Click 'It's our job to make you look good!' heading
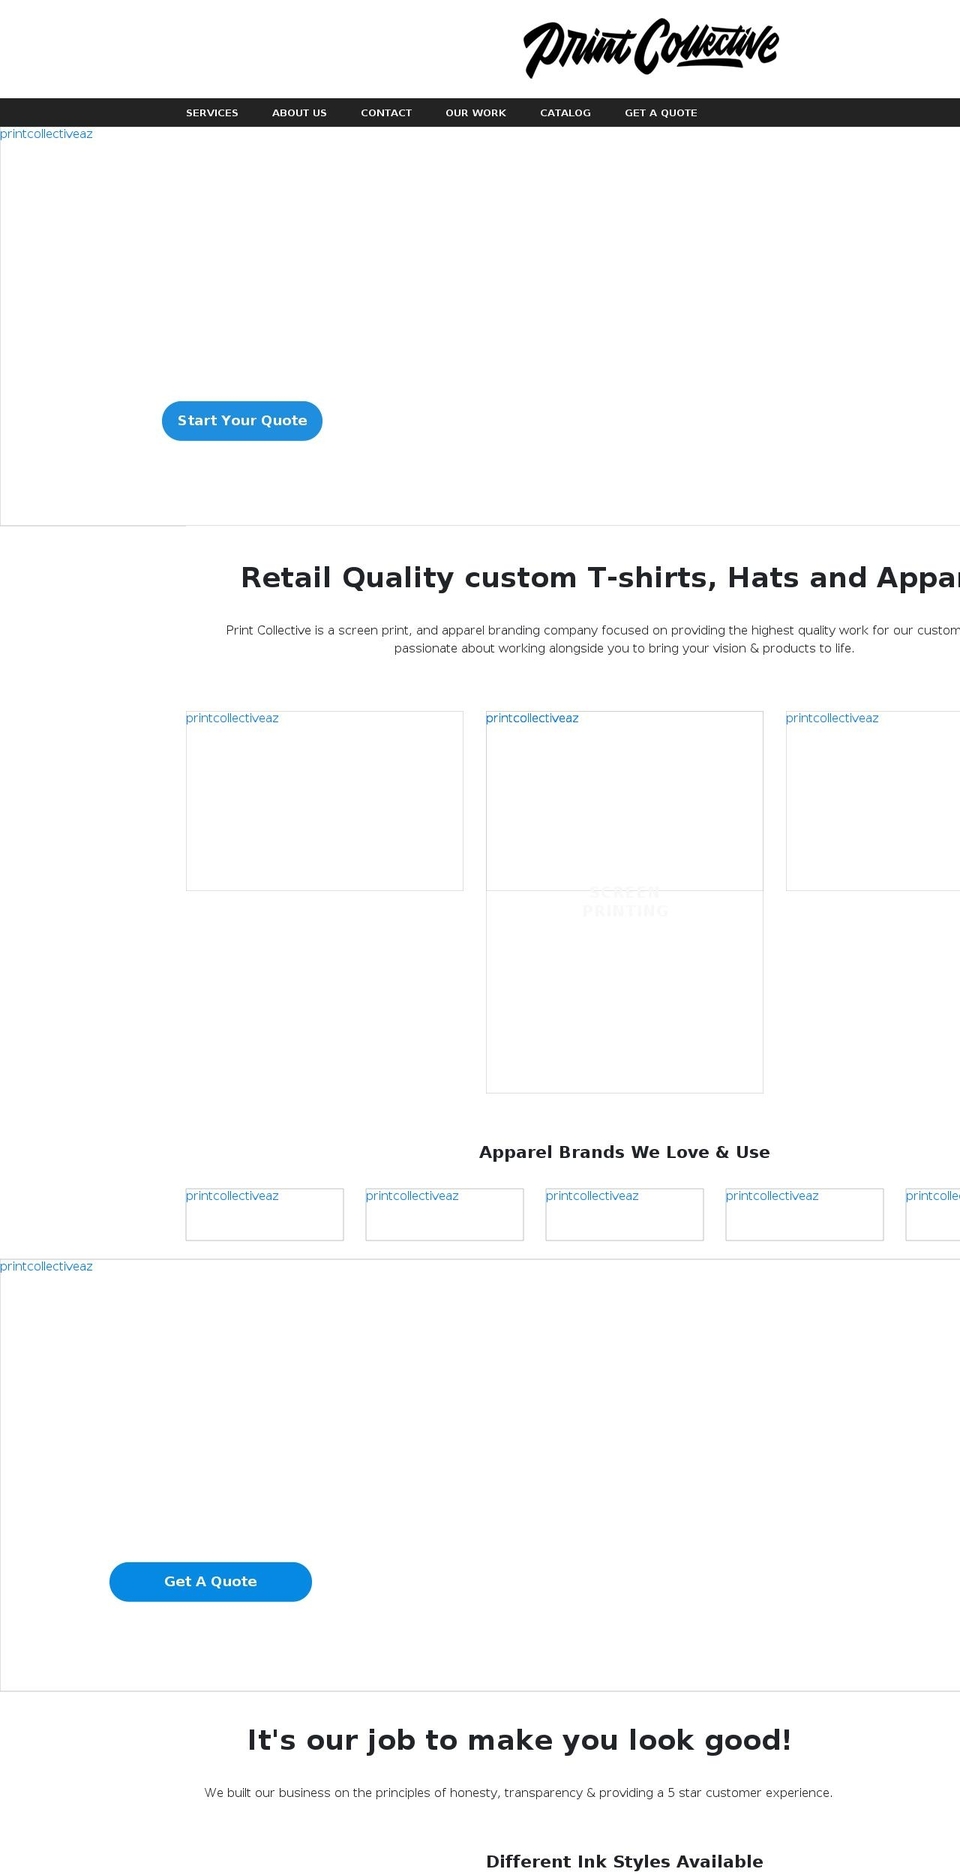Image resolution: width=960 pixels, height=1875 pixels. 519,1740
